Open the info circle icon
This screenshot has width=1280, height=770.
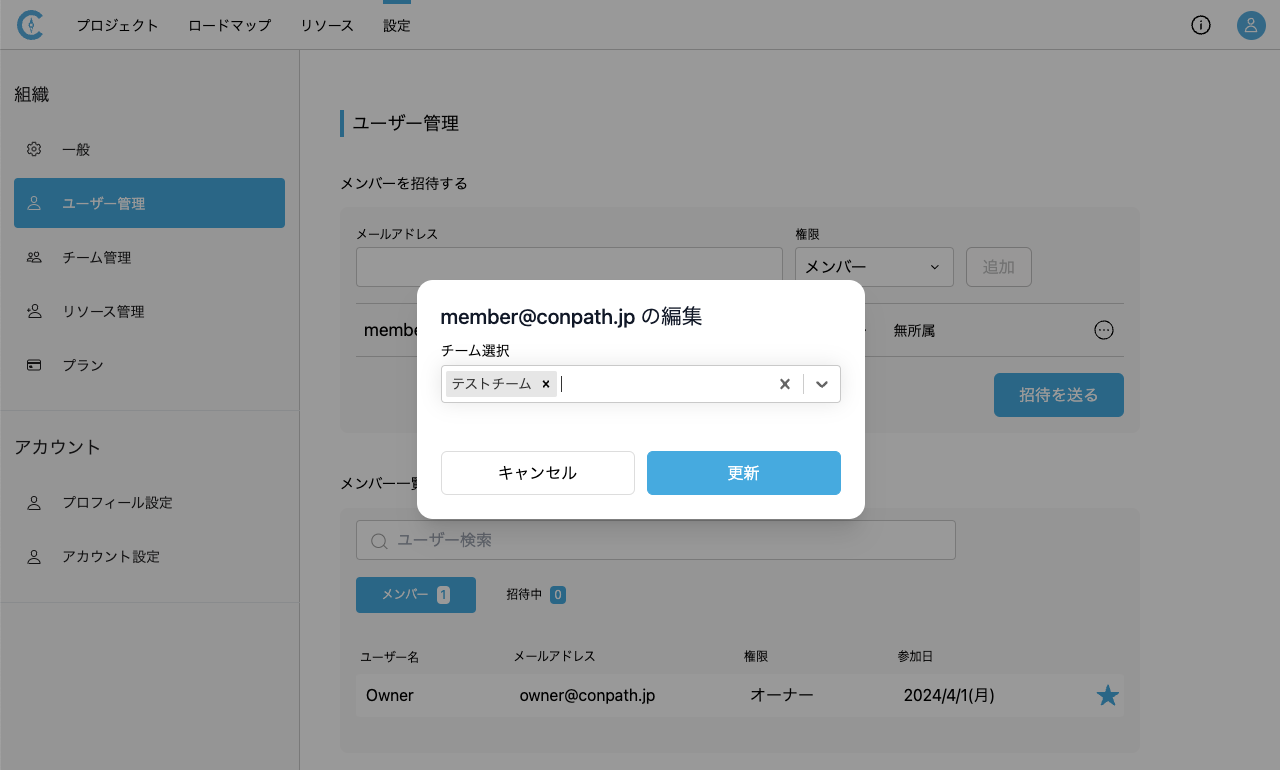(x=1201, y=26)
